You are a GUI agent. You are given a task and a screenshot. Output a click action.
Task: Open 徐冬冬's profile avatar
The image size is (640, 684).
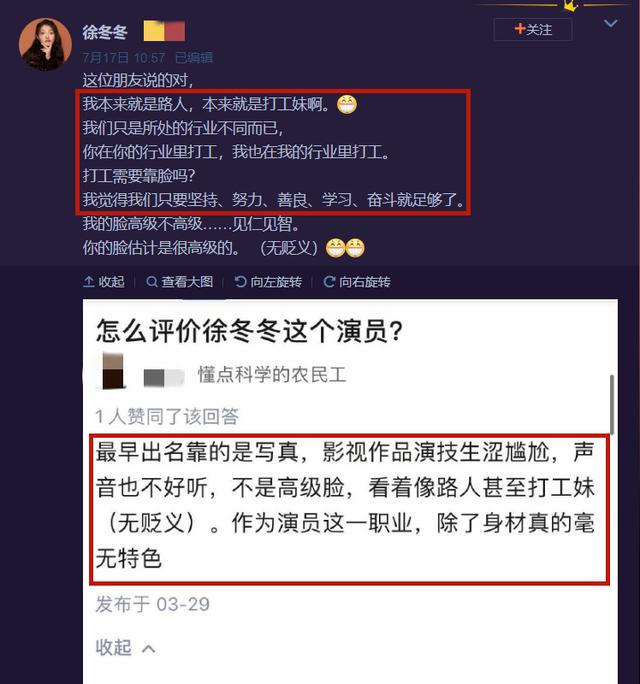click(45, 44)
